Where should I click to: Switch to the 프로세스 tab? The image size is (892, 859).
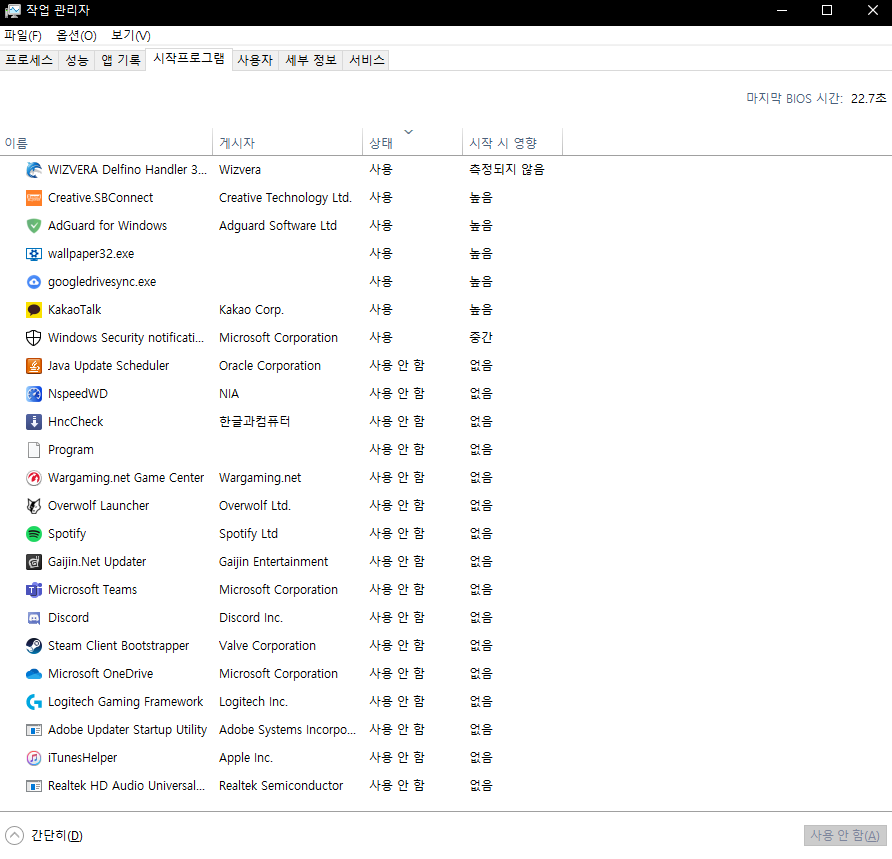pos(29,60)
